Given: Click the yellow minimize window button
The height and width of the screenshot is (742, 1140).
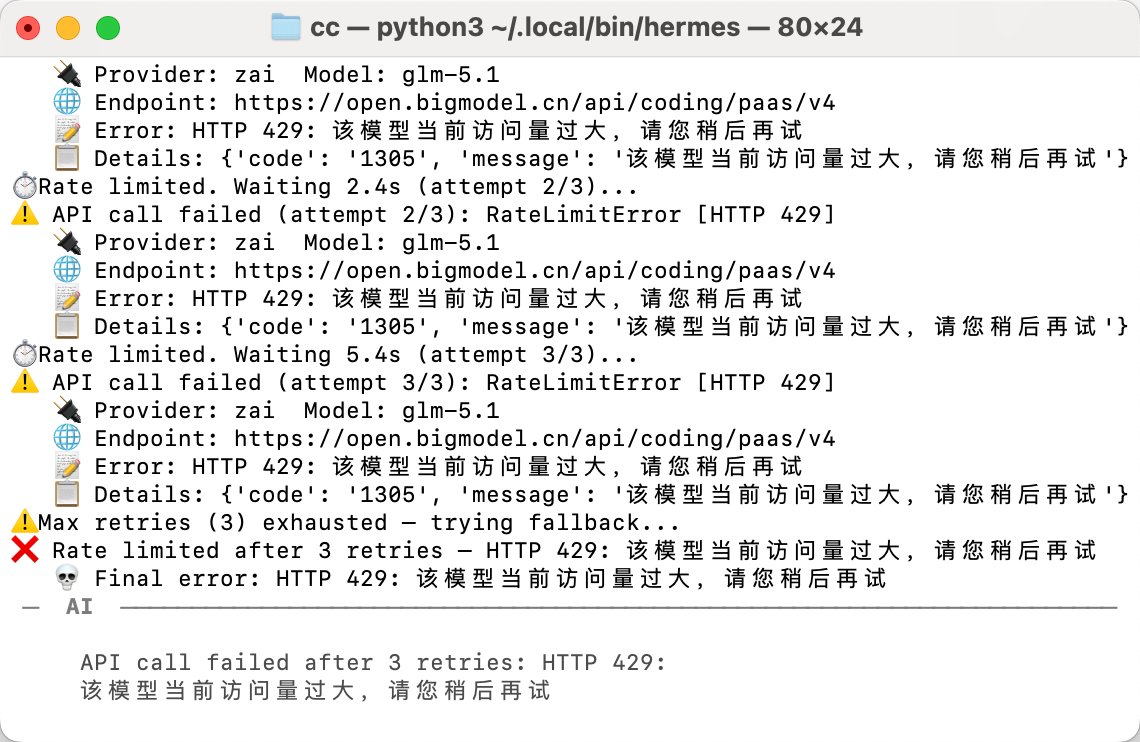Looking at the screenshot, I should [x=68, y=28].
